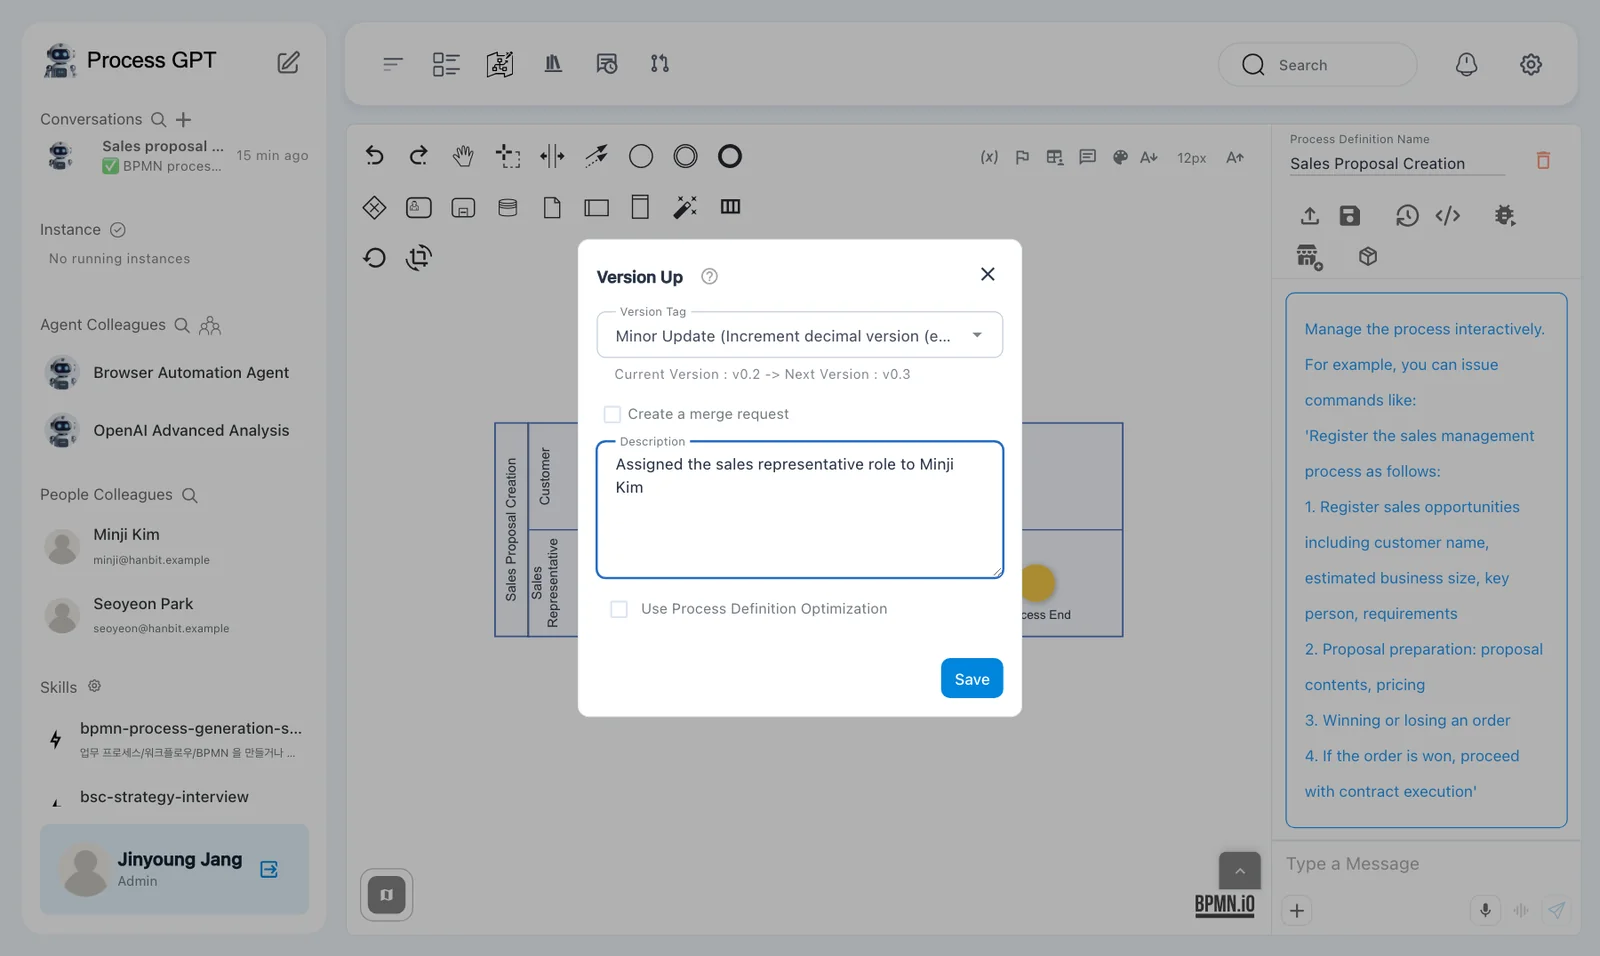Screen dimensions: 1600x956
Task: Activate the lasso selection tool
Action: click(x=508, y=156)
